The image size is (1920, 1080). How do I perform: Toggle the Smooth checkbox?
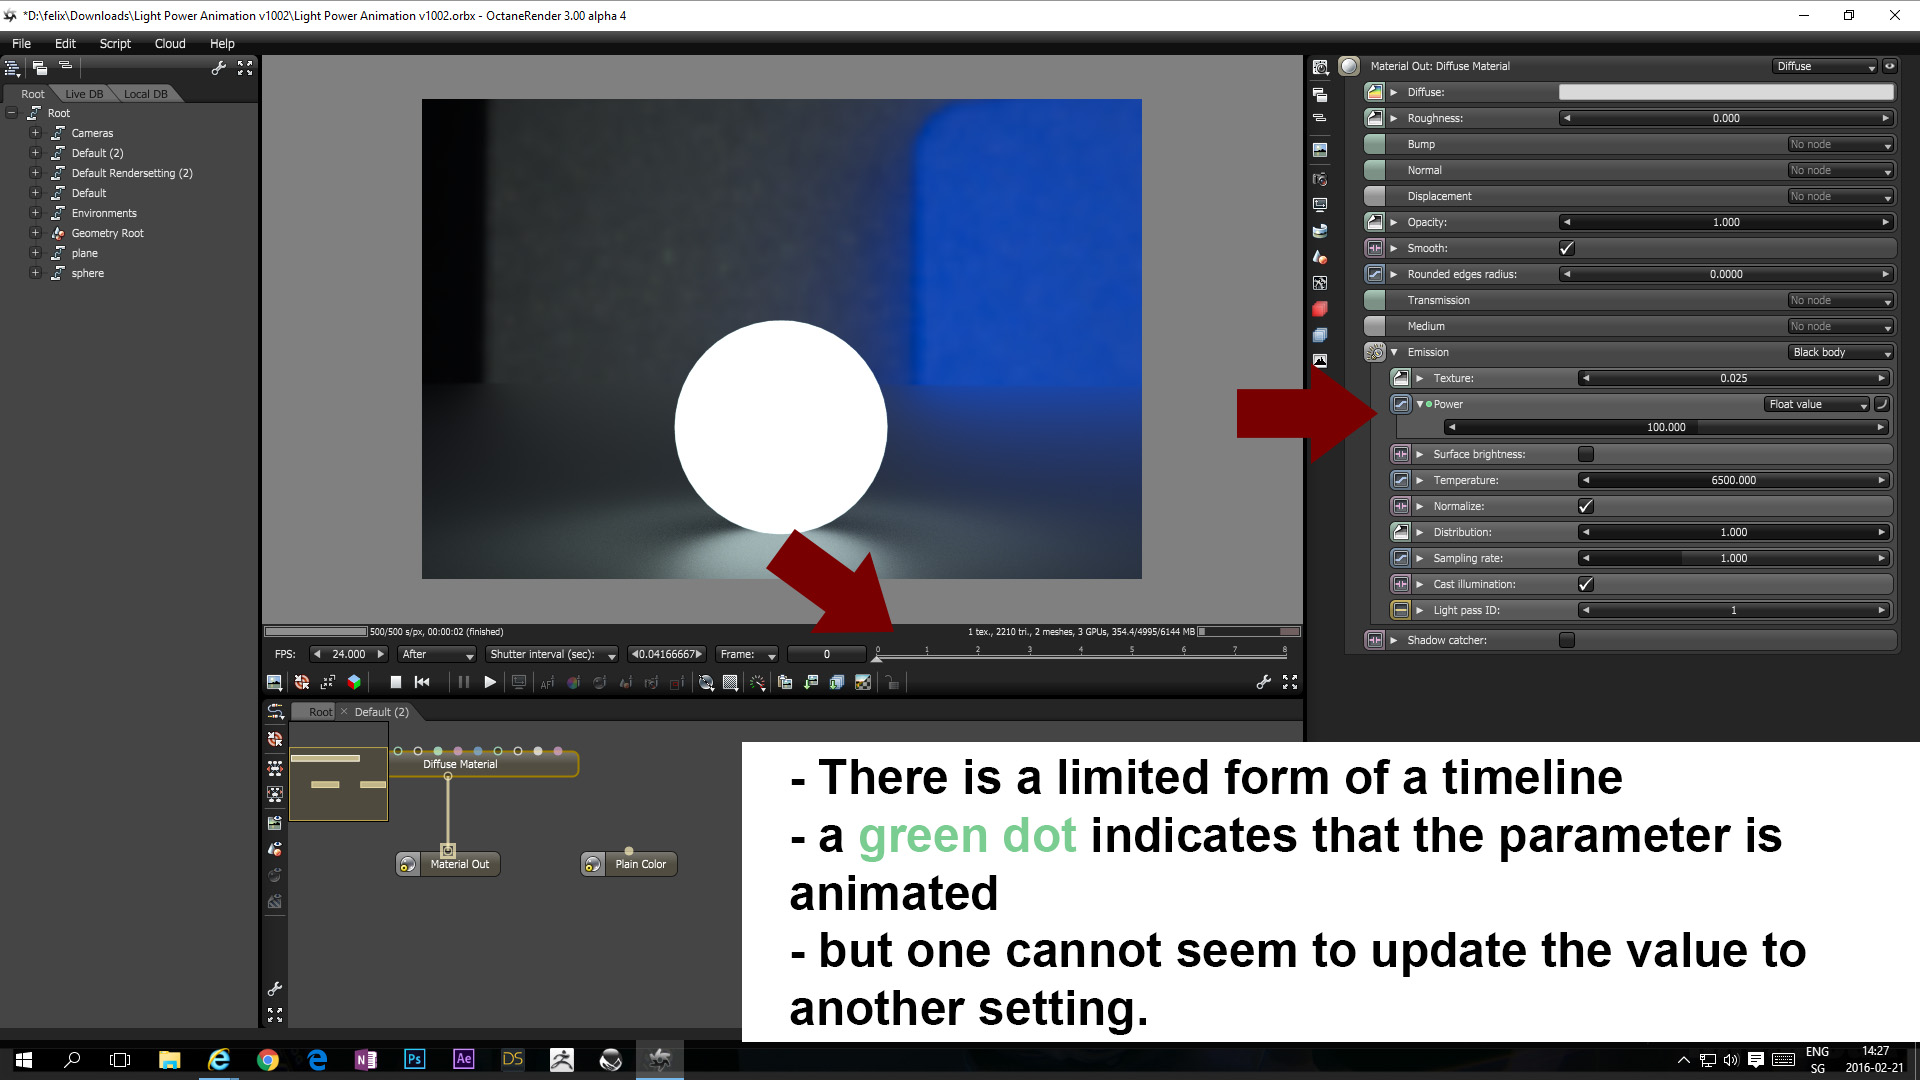point(1567,248)
